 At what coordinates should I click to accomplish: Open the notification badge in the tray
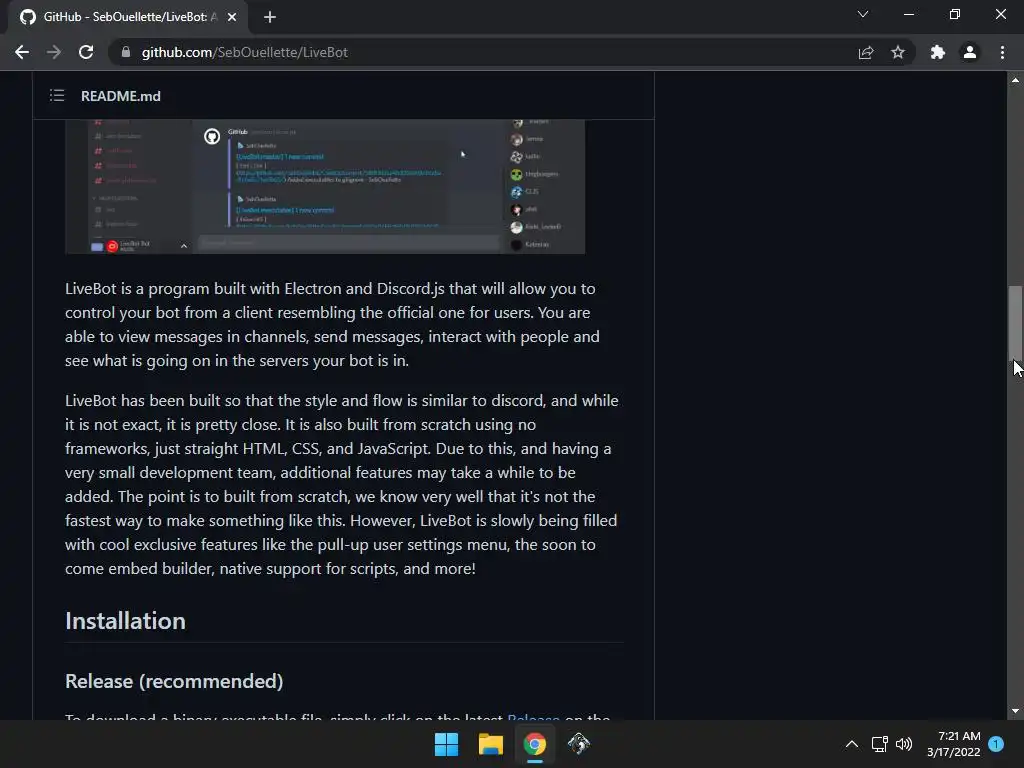pyautogui.click(x=996, y=744)
